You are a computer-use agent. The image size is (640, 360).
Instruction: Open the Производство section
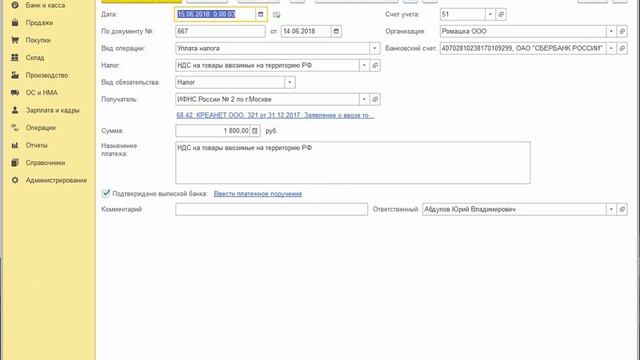[47, 76]
